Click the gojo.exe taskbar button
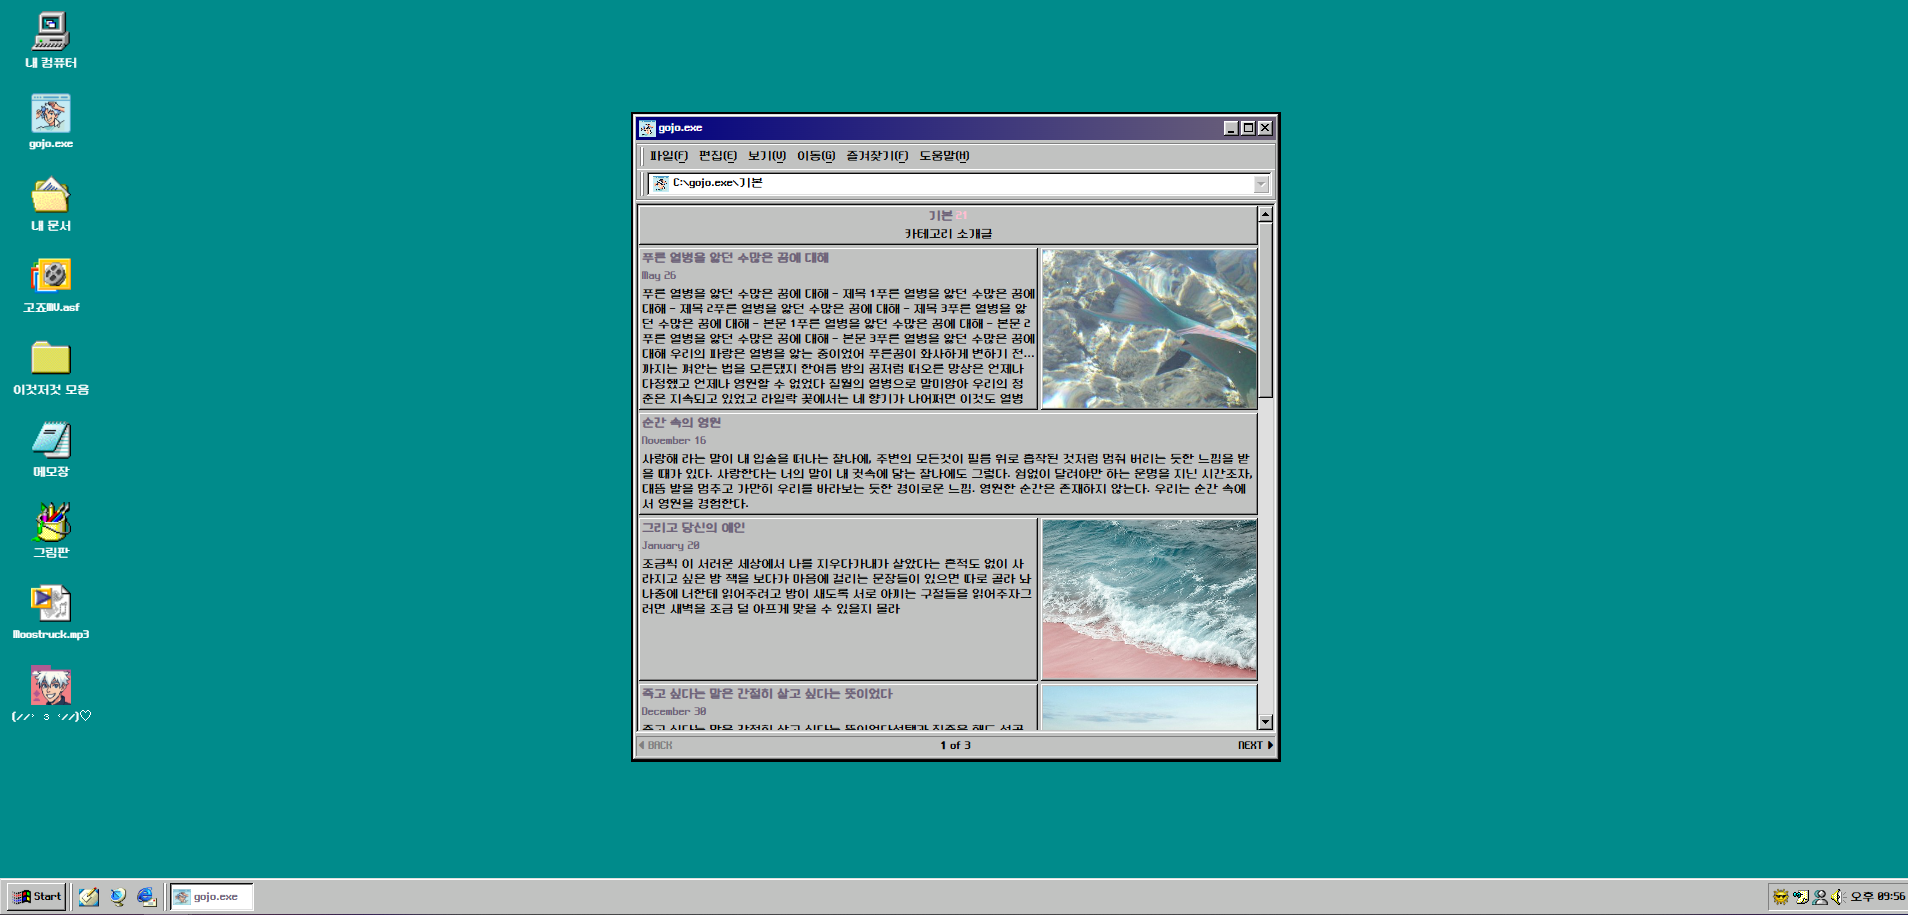The image size is (1908, 915). pyautogui.click(x=211, y=897)
